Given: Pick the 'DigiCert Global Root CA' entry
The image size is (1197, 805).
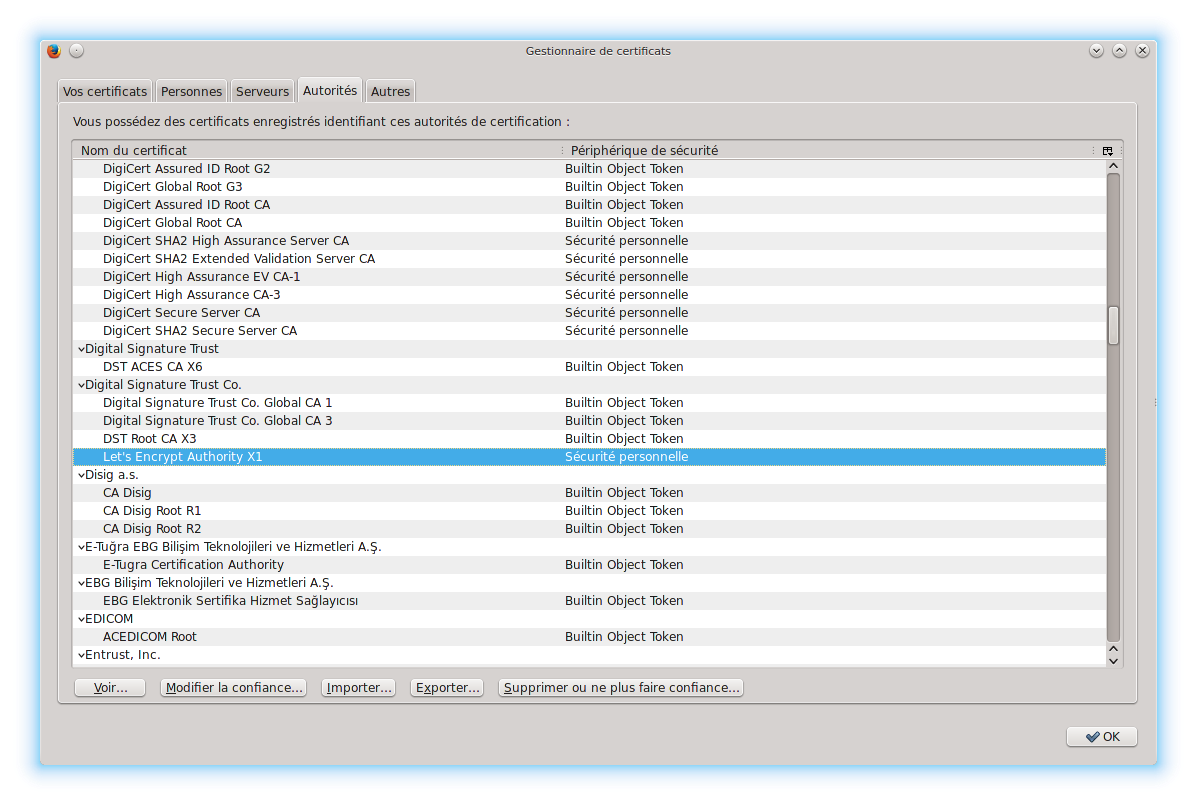Looking at the screenshot, I should (589, 223).
